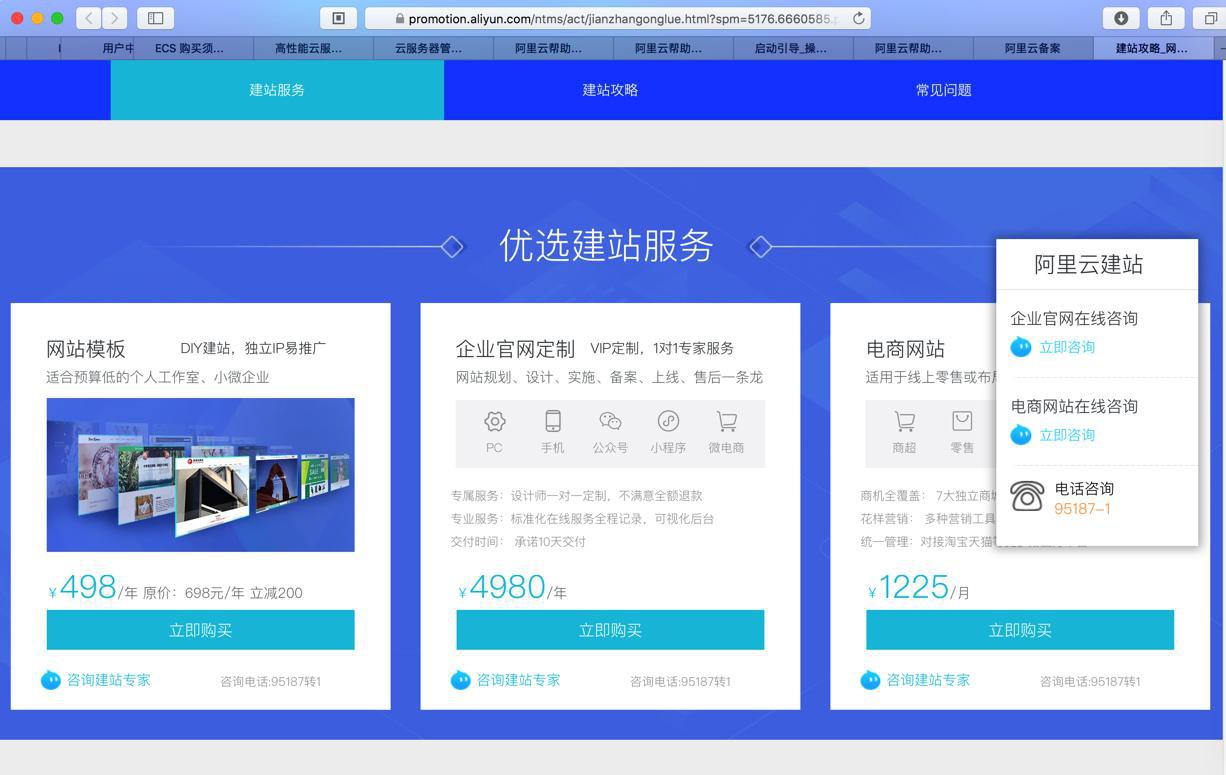Click the PC gear icon
Screen dimensions: 1226x775
coord(494,421)
